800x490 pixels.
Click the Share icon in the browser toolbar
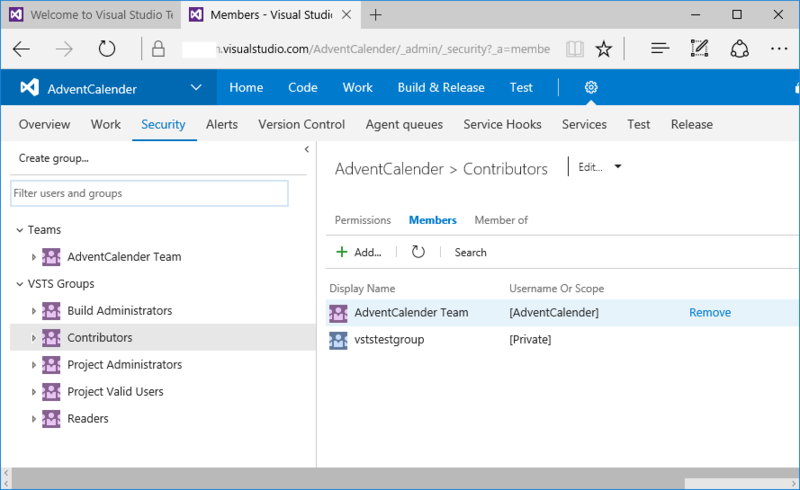(739, 49)
